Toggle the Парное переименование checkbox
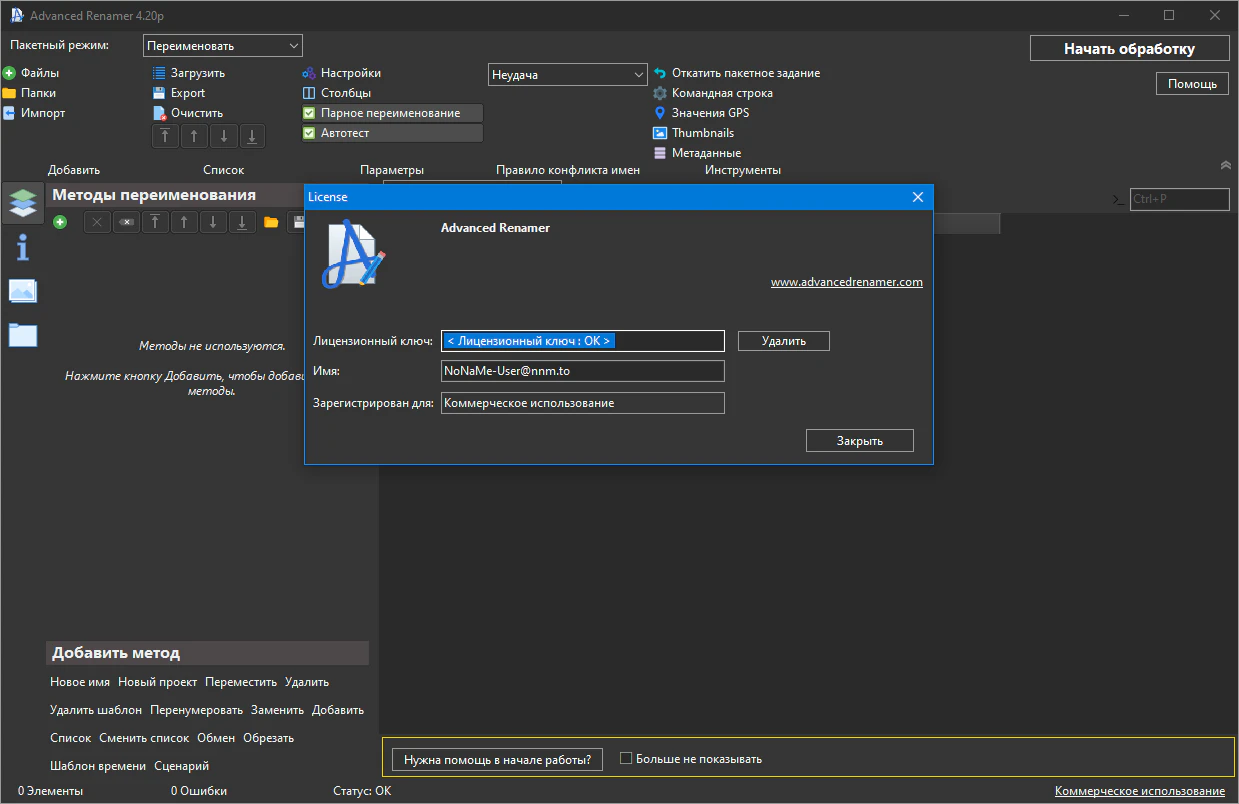 point(309,113)
